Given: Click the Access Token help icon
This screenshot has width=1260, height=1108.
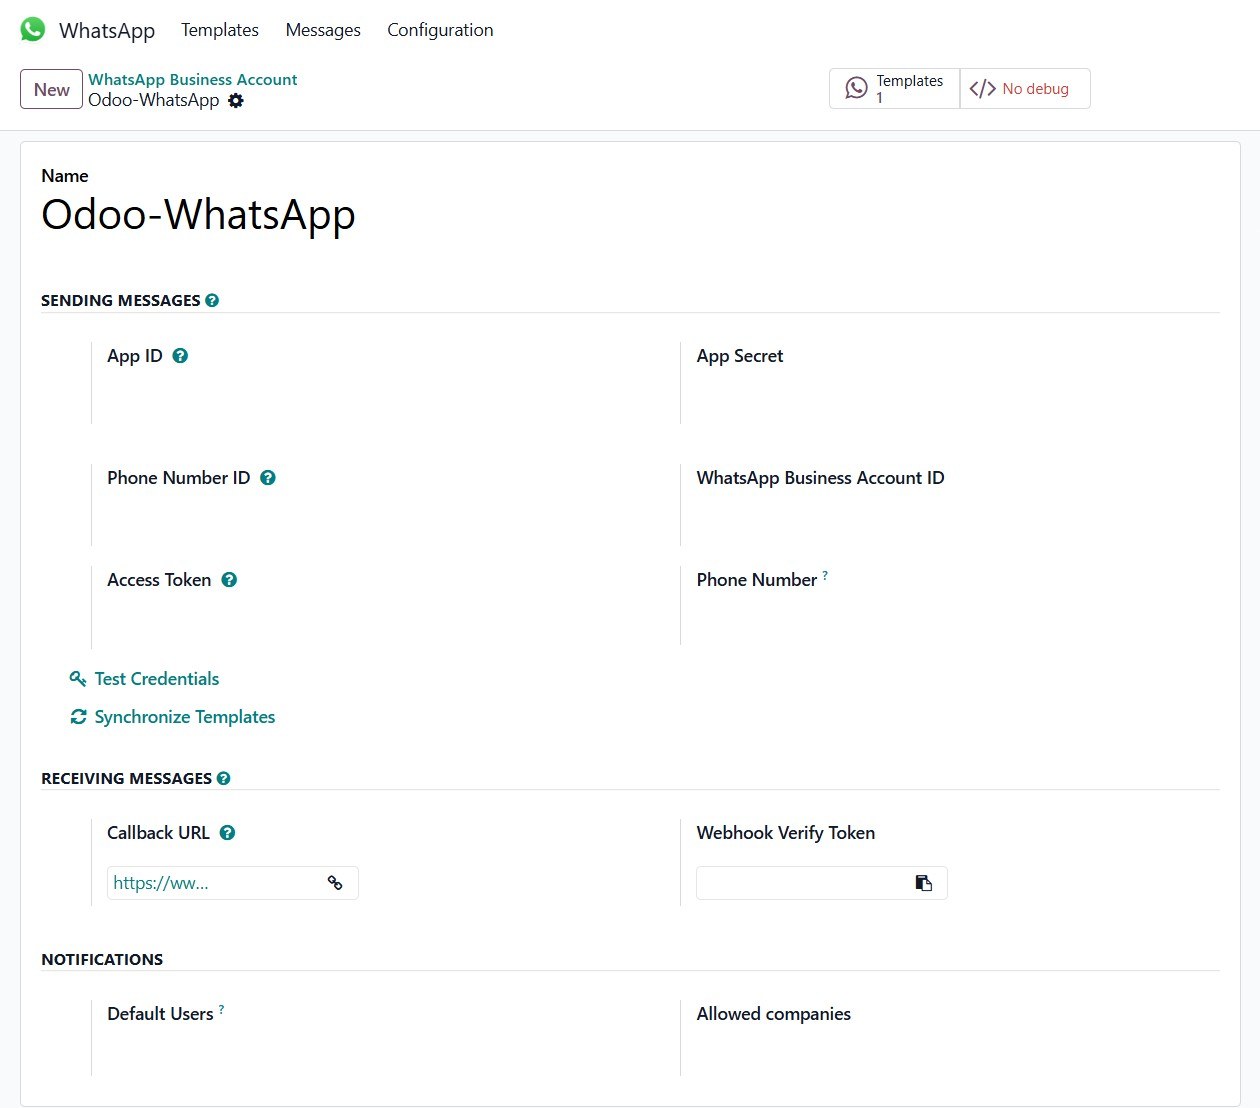Looking at the screenshot, I should (229, 580).
